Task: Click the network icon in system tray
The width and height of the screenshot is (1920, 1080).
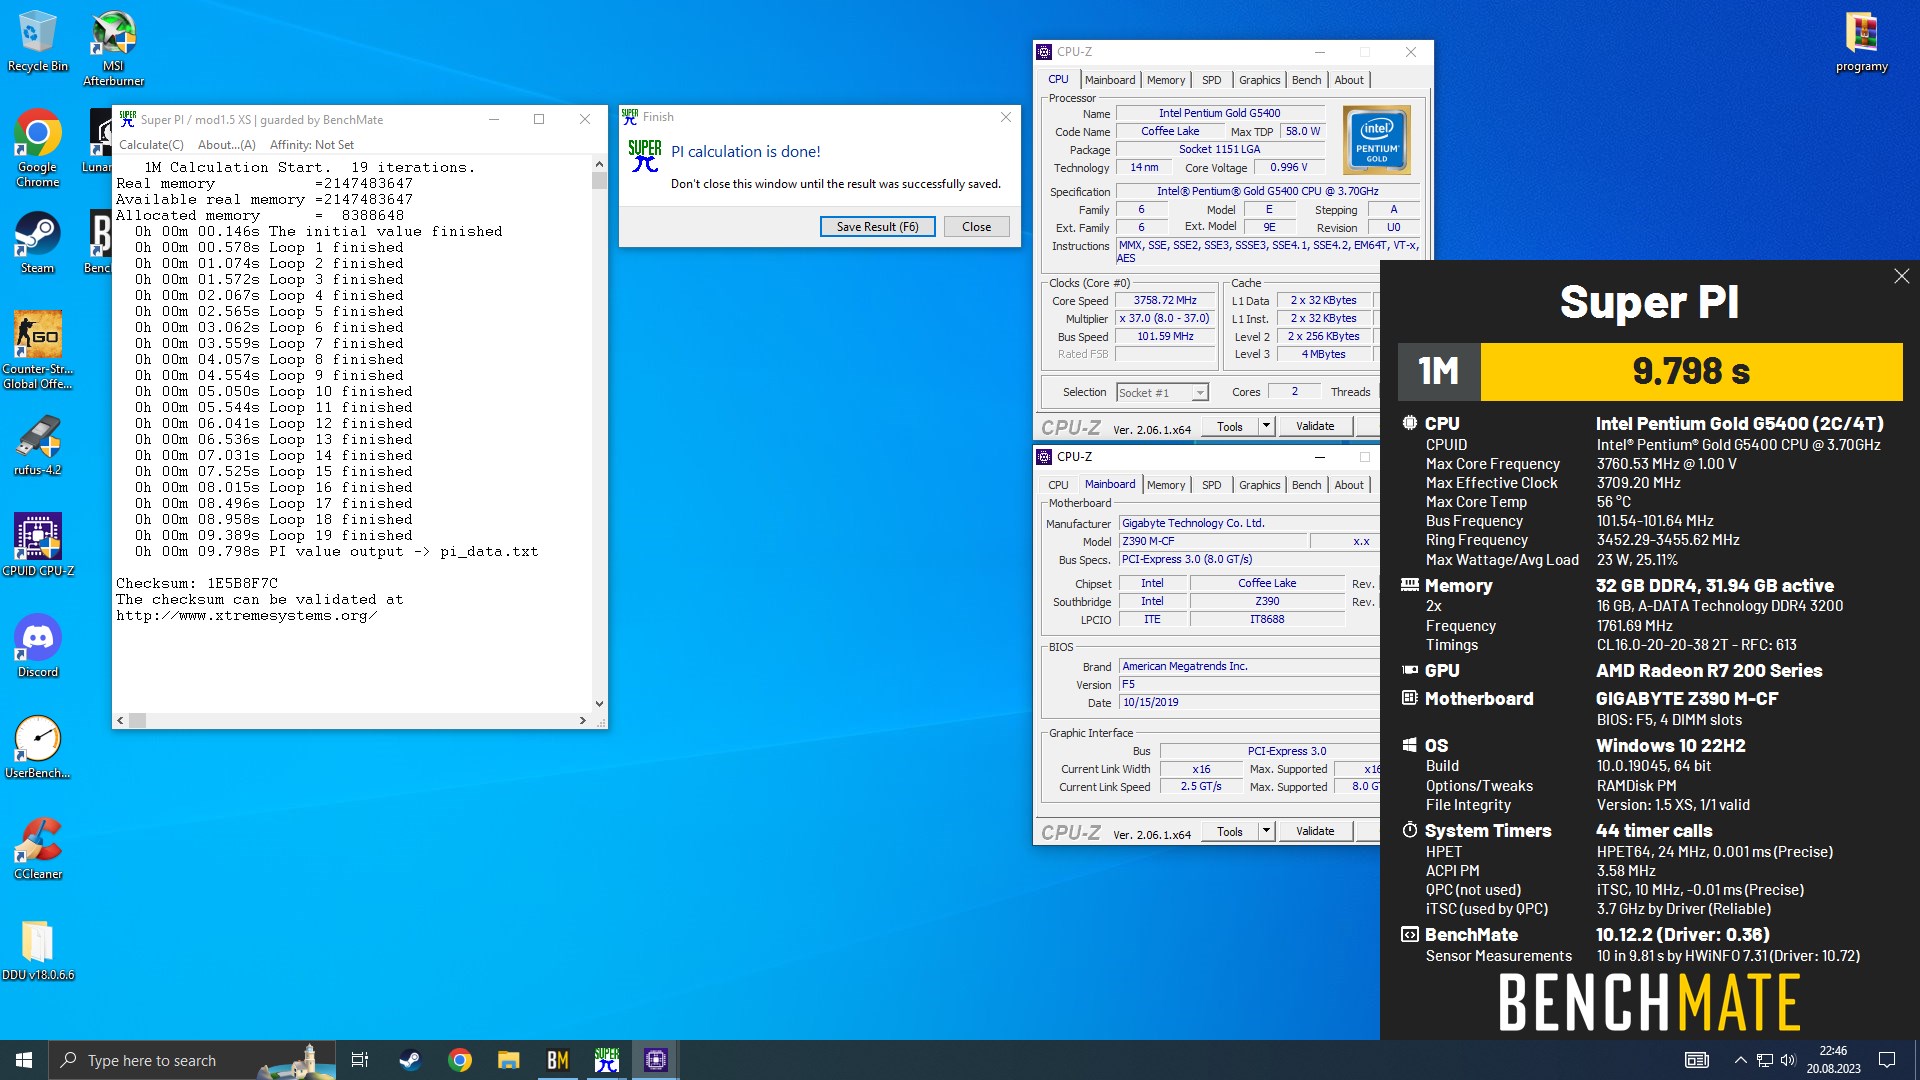Action: 1765,1060
